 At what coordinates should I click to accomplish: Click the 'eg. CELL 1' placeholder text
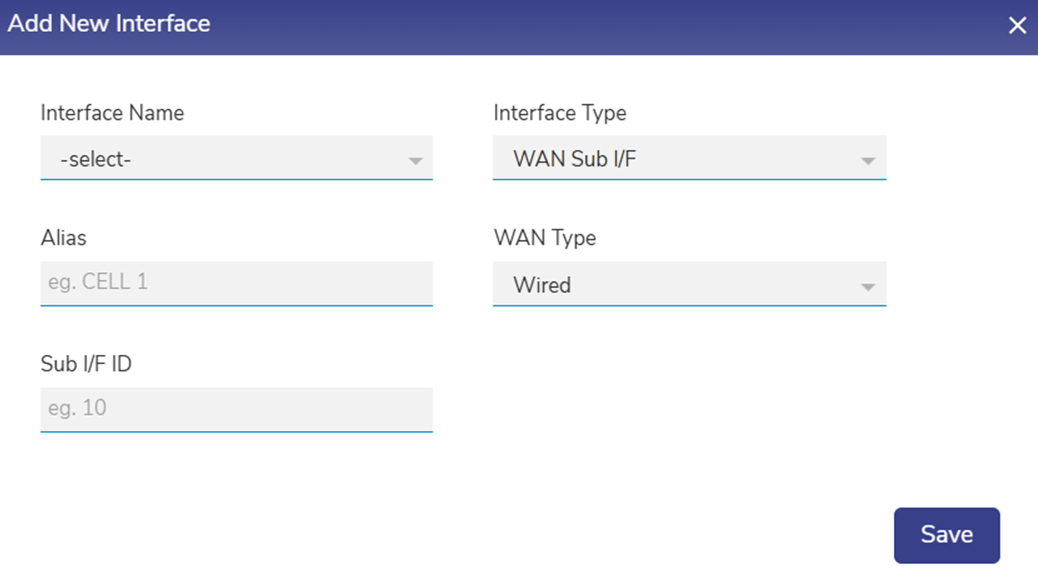point(98,282)
